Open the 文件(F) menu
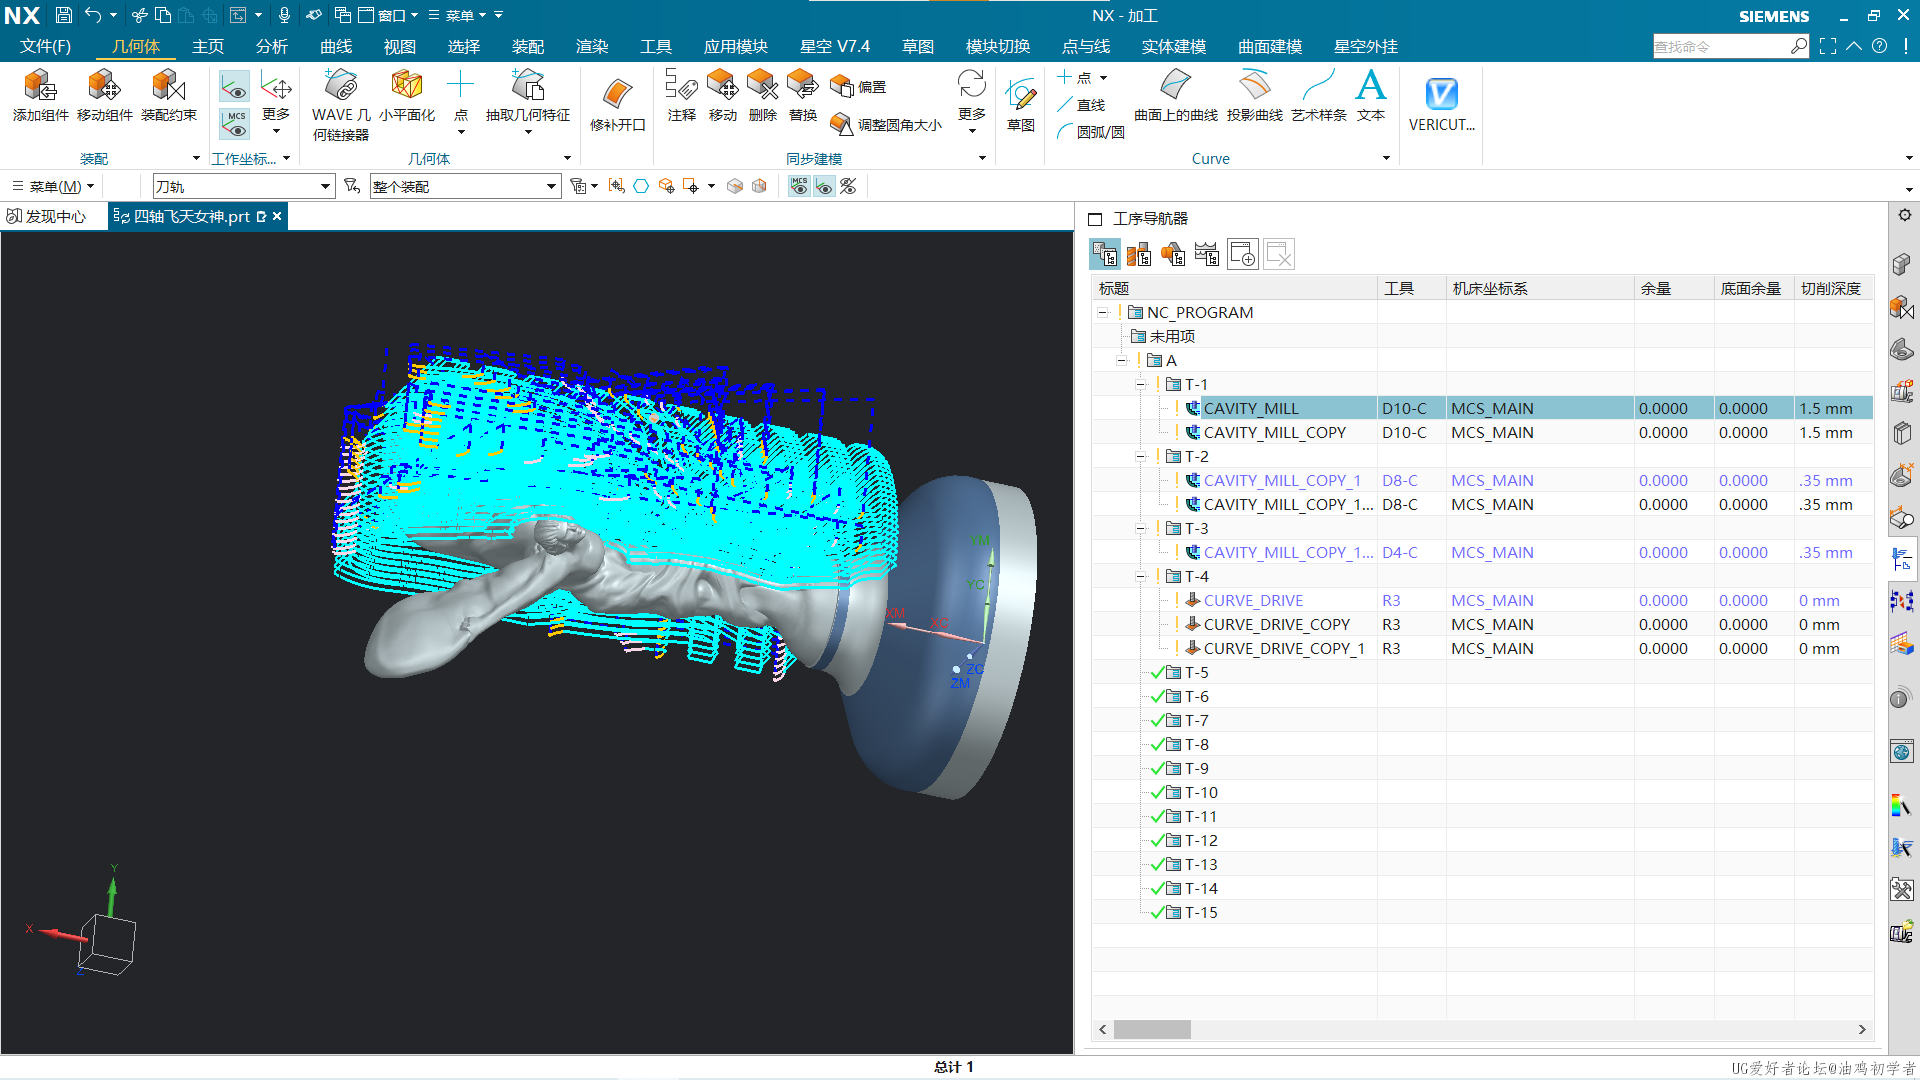The image size is (1920, 1080). (x=45, y=47)
